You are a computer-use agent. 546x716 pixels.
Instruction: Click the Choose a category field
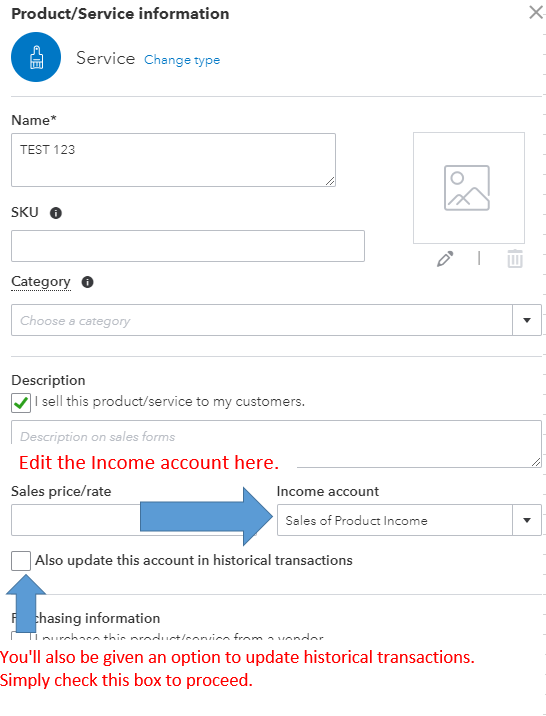click(x=262, y=320)
